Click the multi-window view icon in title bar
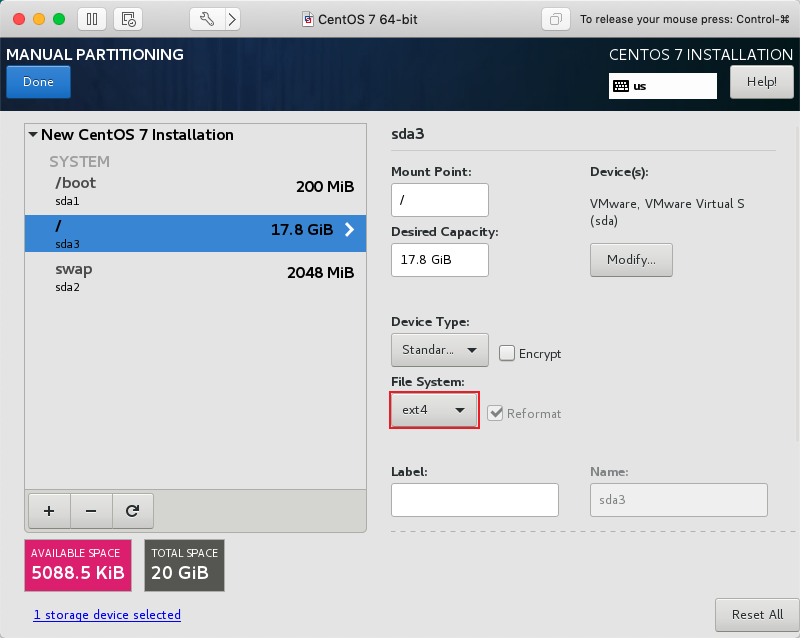The width and height of the screenshot is (800, 638). click(x=556, y=19)
